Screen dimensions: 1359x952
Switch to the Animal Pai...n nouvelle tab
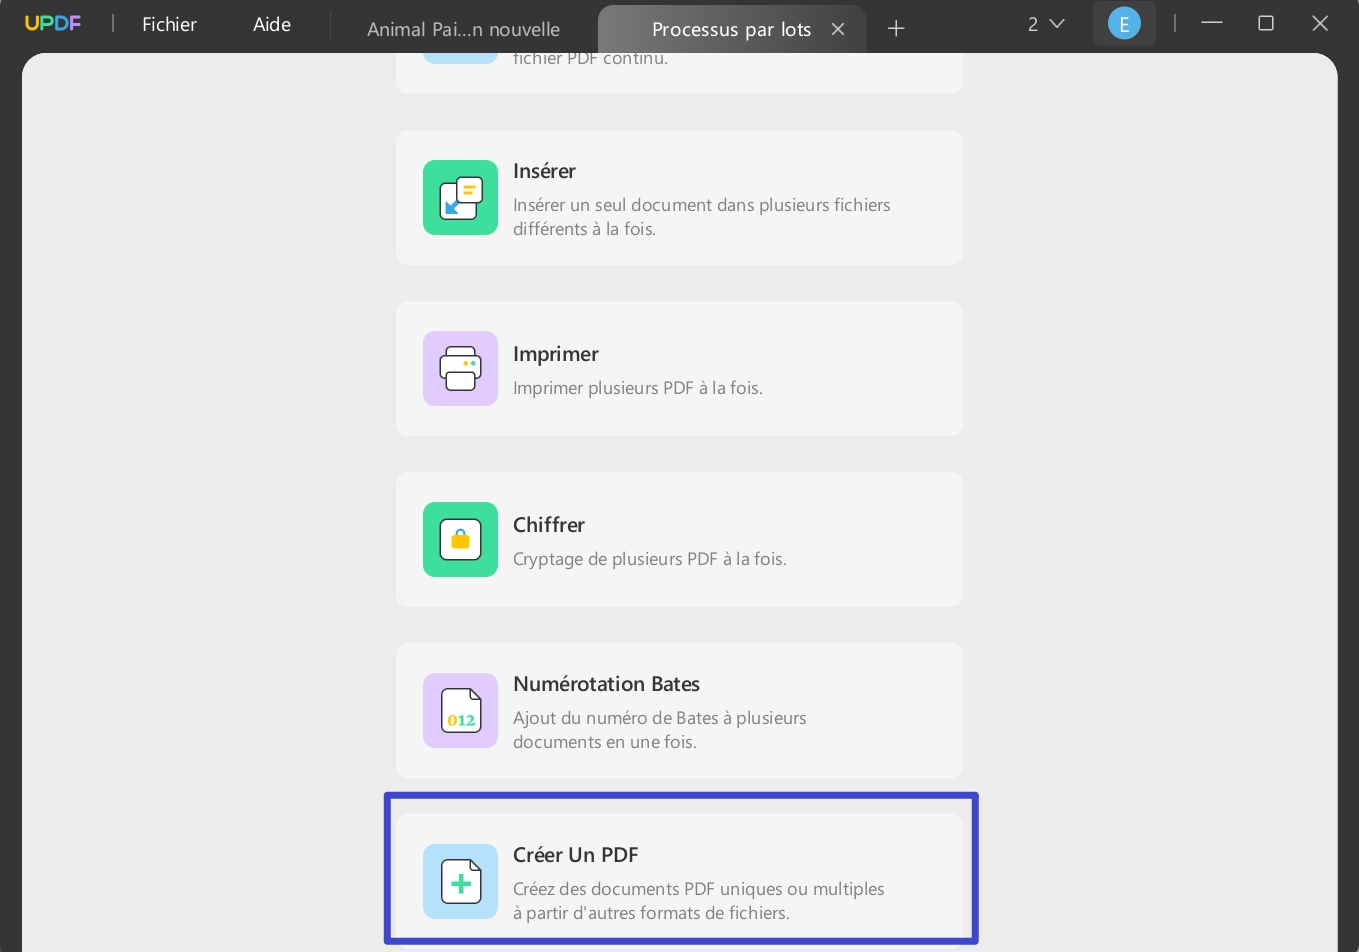point(463,29)
